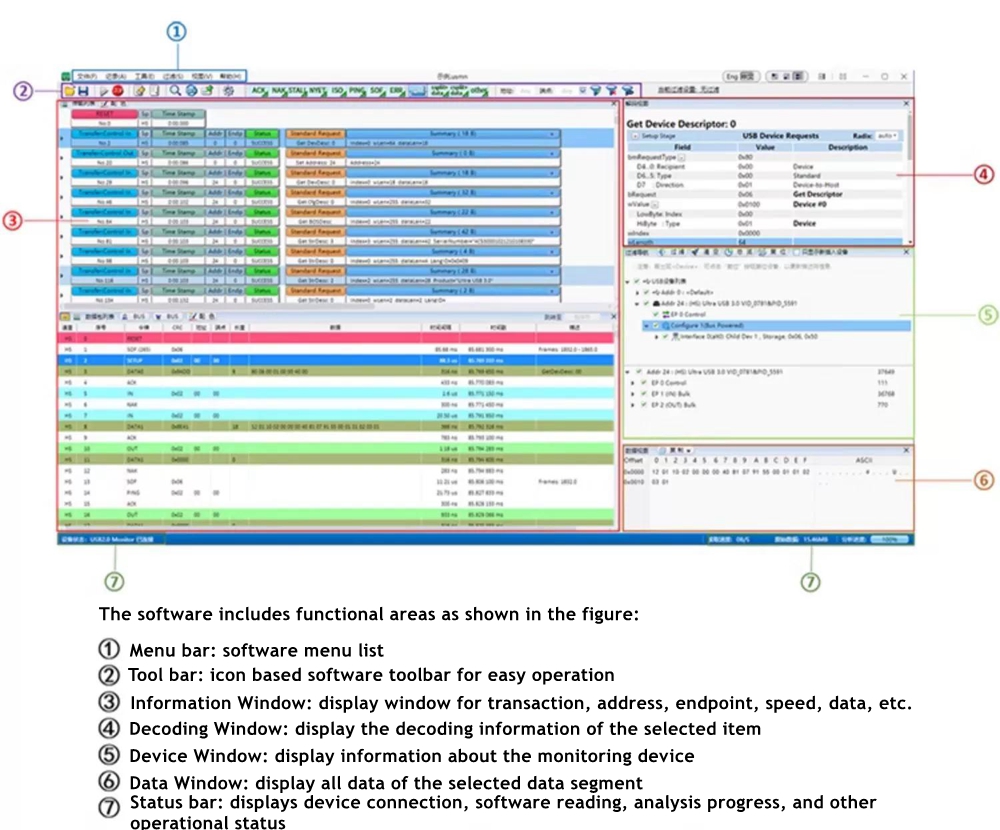Click the open folder icon in toolbar

click(68, 91)
